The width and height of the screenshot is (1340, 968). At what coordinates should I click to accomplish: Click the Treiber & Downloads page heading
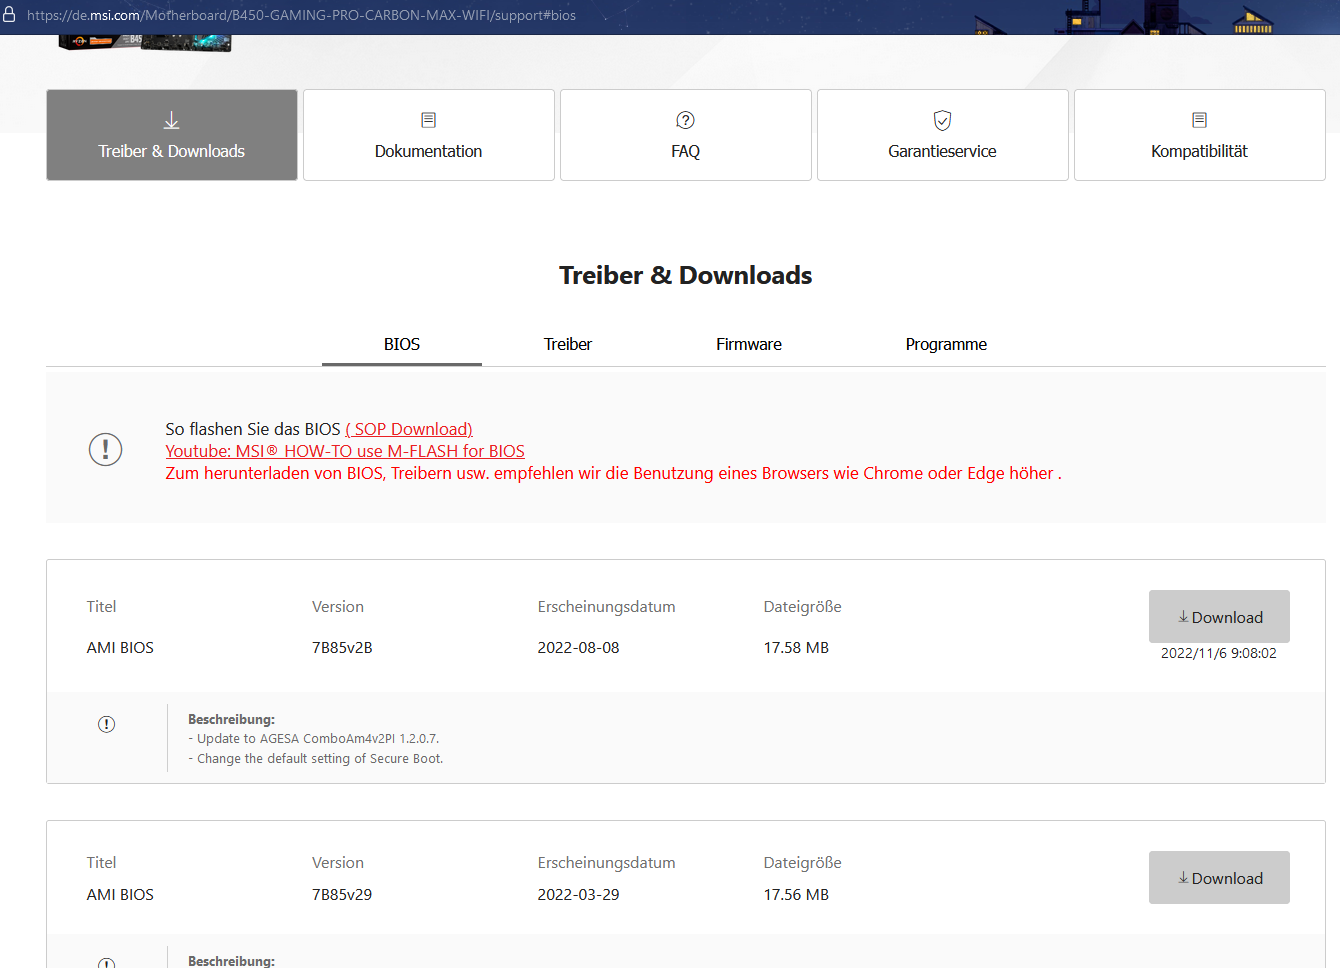(x=686, y=275)
